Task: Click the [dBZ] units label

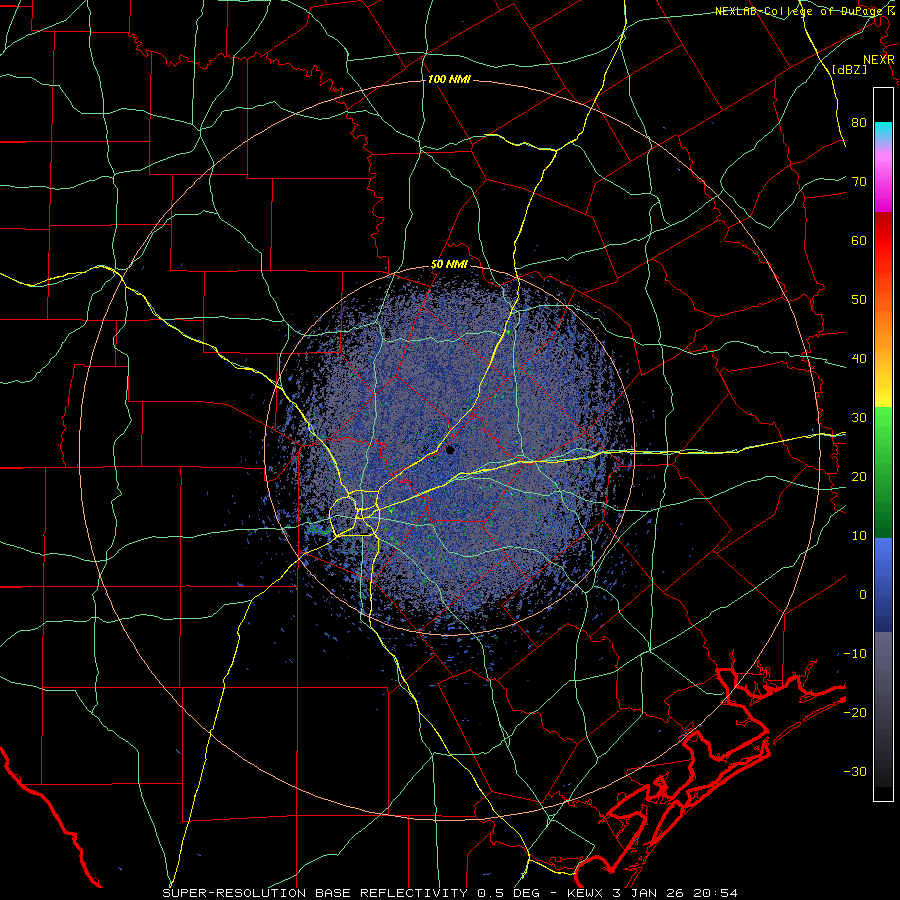Action: click(x=849, y=69)
